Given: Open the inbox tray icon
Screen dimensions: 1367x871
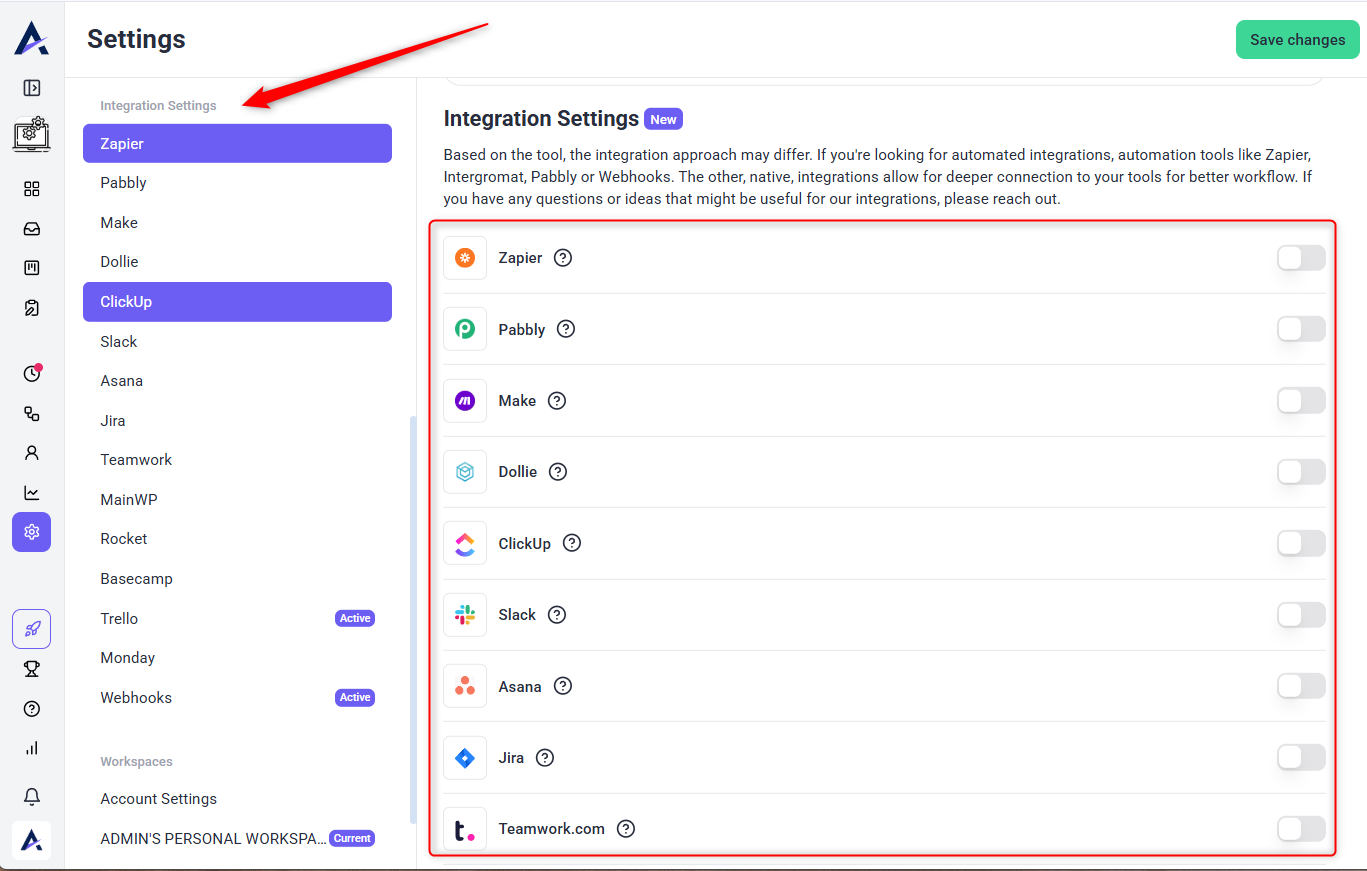Looking at the screenshot, I should tap(32, 229).
